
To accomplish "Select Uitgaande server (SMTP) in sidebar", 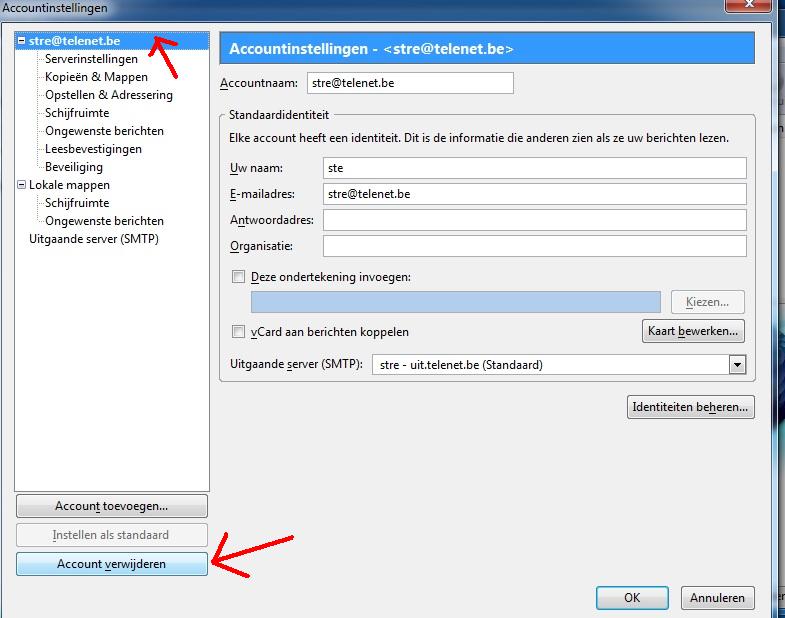I will click(x=94, y=239).
